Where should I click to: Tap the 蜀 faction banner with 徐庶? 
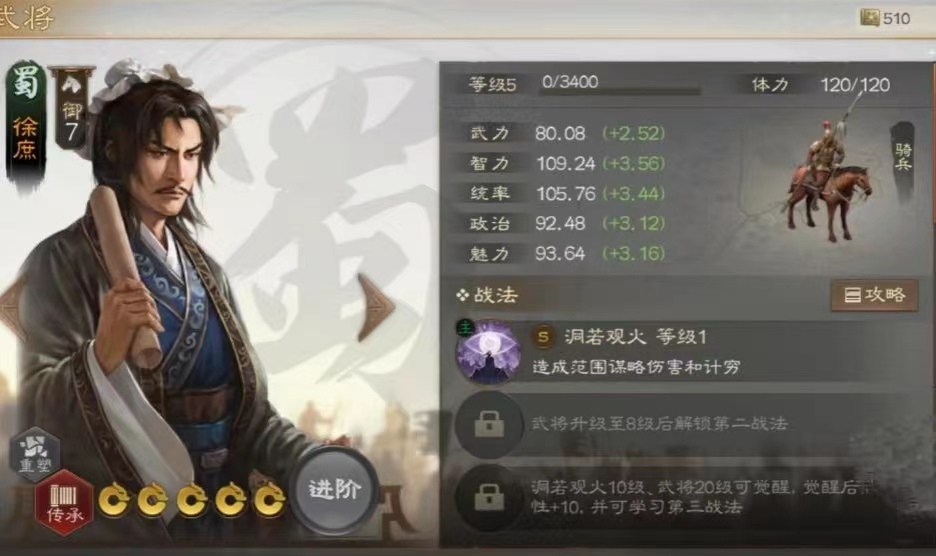(26, 123)
